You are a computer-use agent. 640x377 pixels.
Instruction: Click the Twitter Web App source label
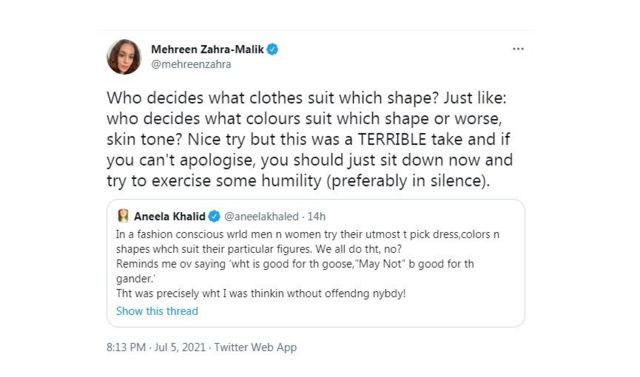[256, 347]
